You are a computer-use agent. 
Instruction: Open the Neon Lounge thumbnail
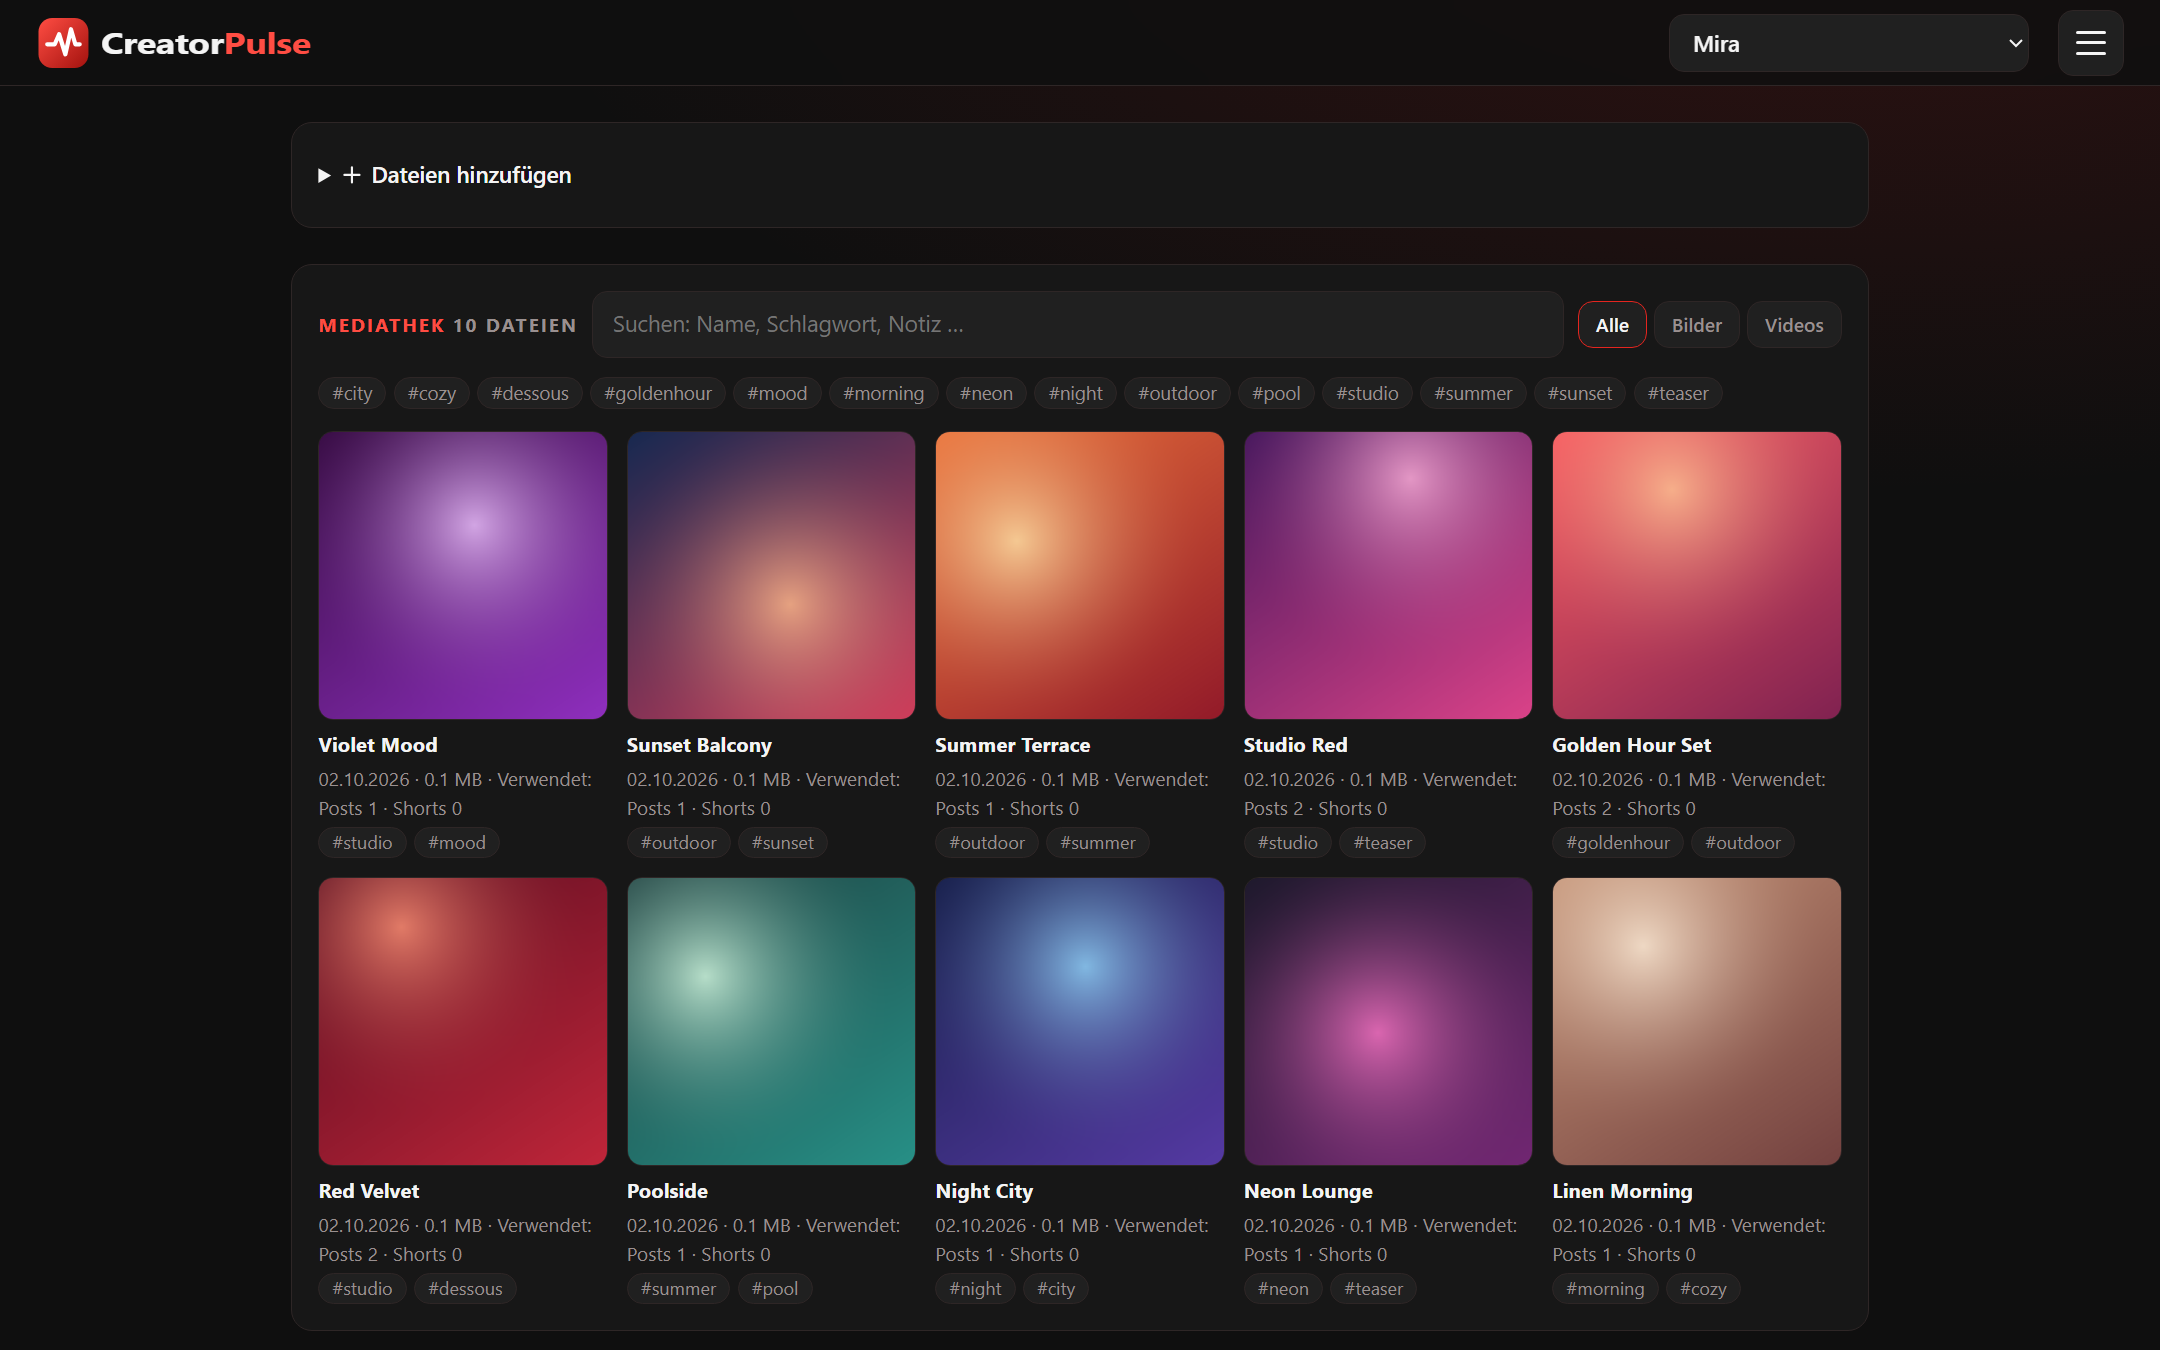1388,1021
